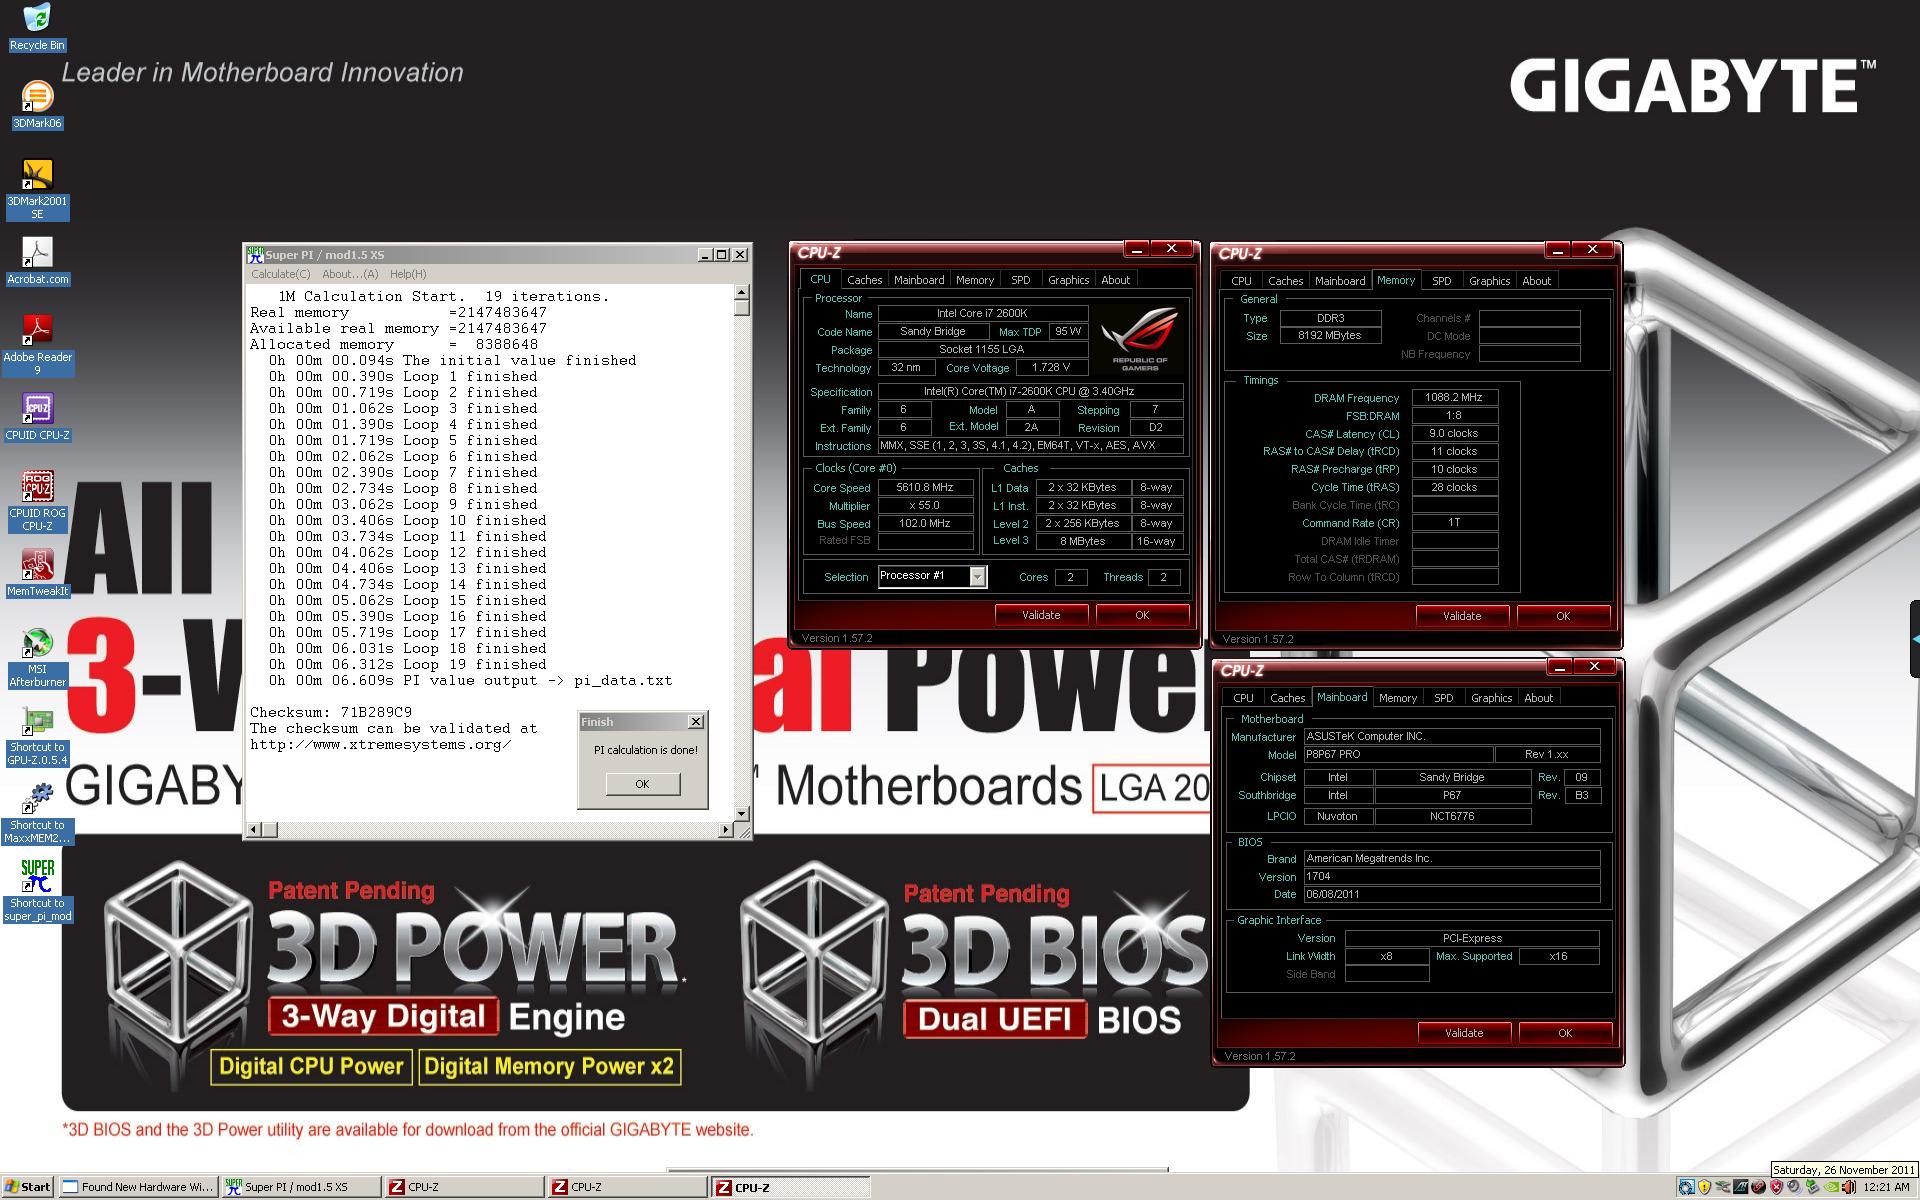Switch to CPU tab in CPU-Z memory window
Viewport: 1920px width, 1200px height.
click(1241, 281)
